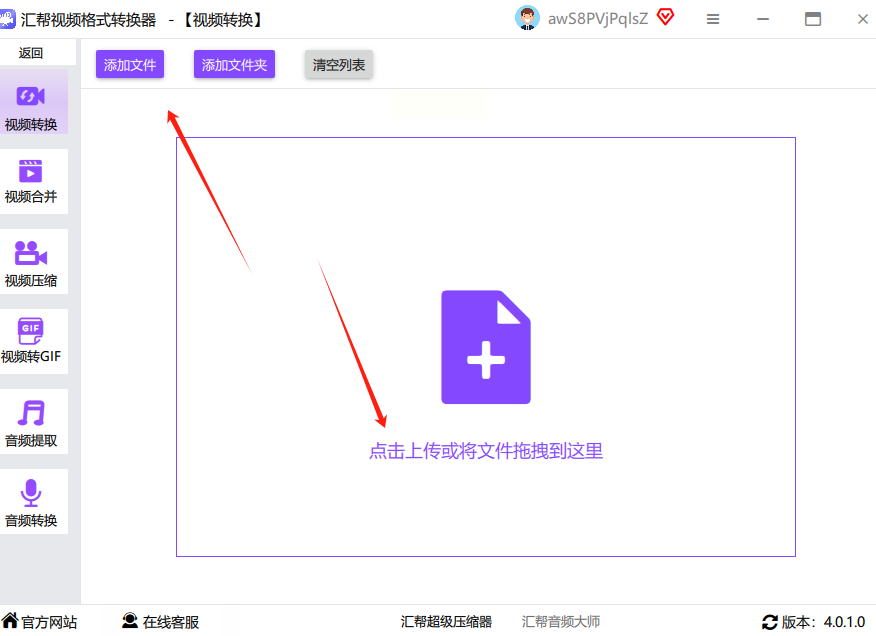Click the headset person icon for 在线客服
Viewport: 876px width, 636px height.
130,621
